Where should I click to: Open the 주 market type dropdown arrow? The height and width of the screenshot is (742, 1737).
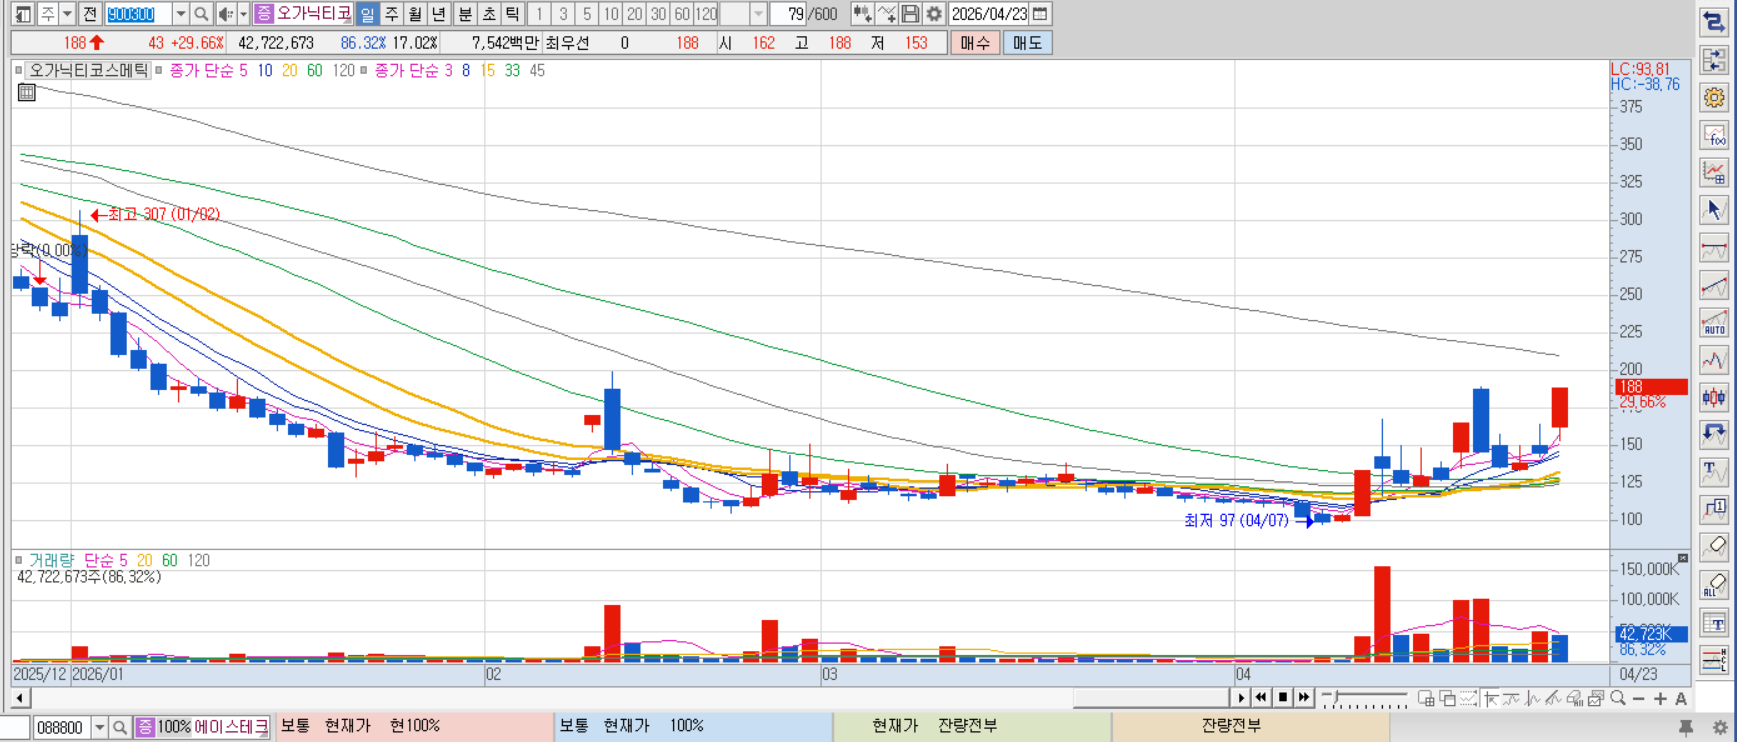pyautogui.click(x=67, y=14)
